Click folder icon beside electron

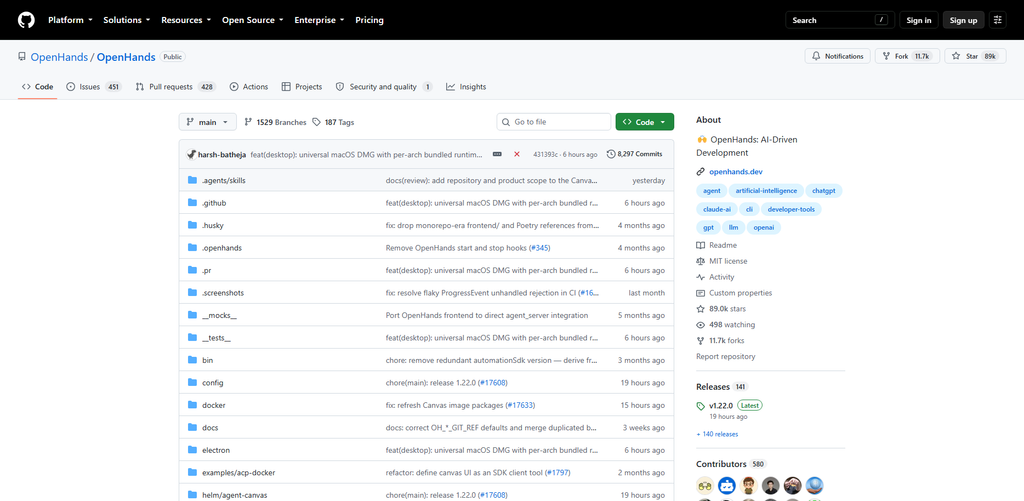[192, 449]
